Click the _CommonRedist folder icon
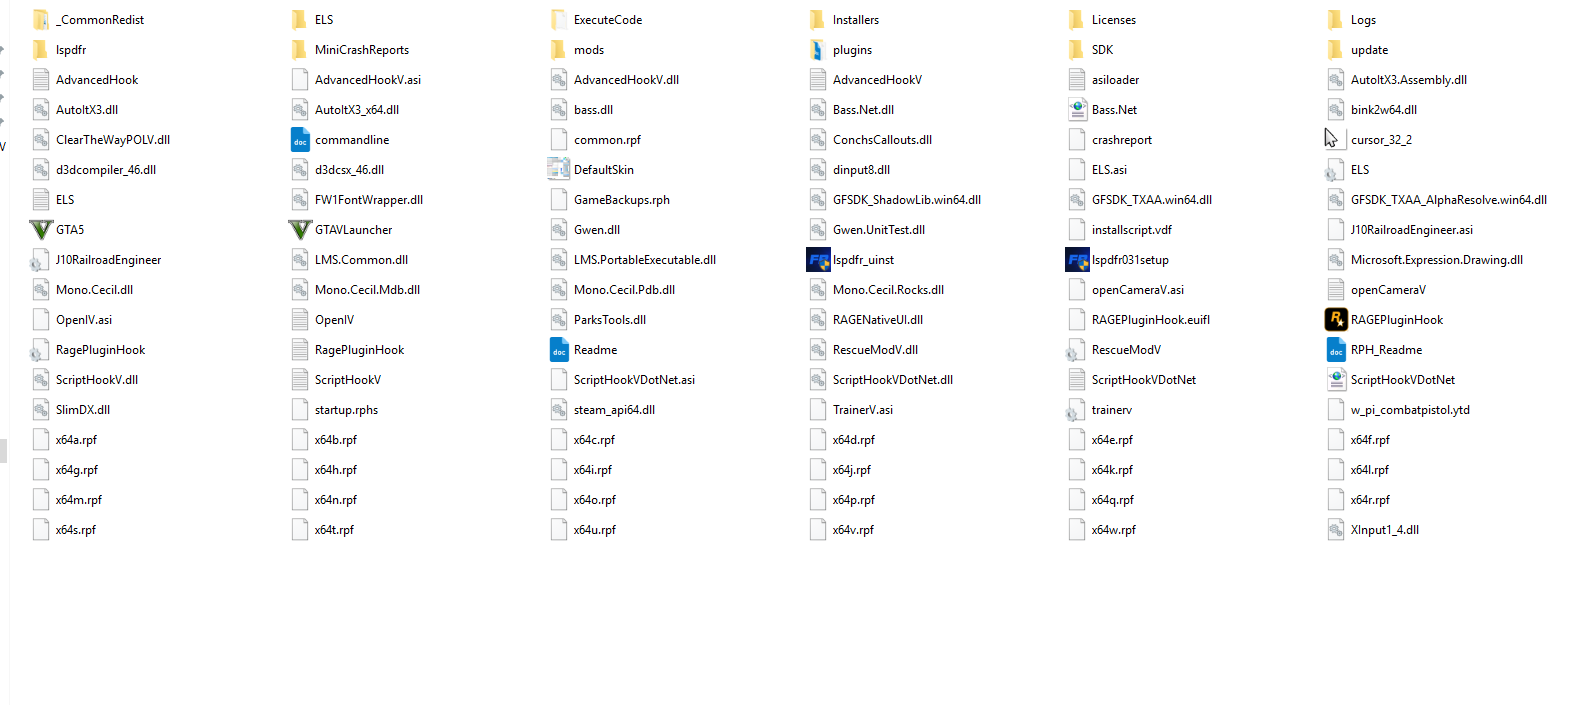1581x705 pixels. (x=41, y=20)
